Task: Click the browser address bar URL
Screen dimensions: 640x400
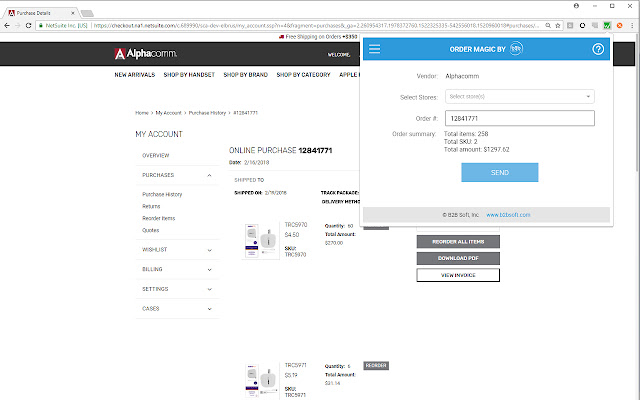Action: pyautogui.click(x=316, y=25)
